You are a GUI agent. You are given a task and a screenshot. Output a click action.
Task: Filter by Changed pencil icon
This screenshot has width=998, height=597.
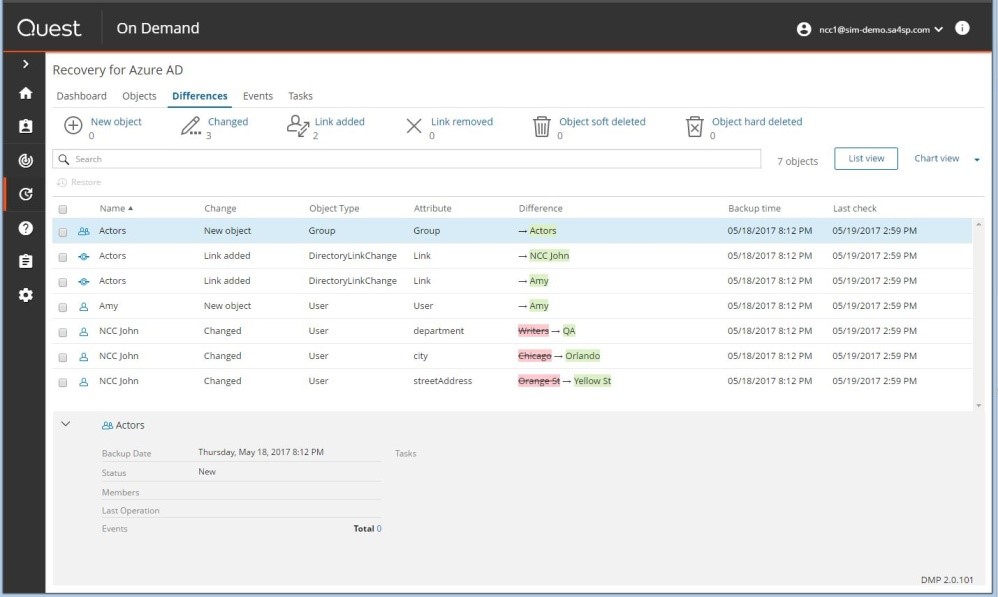click(190, 126)
